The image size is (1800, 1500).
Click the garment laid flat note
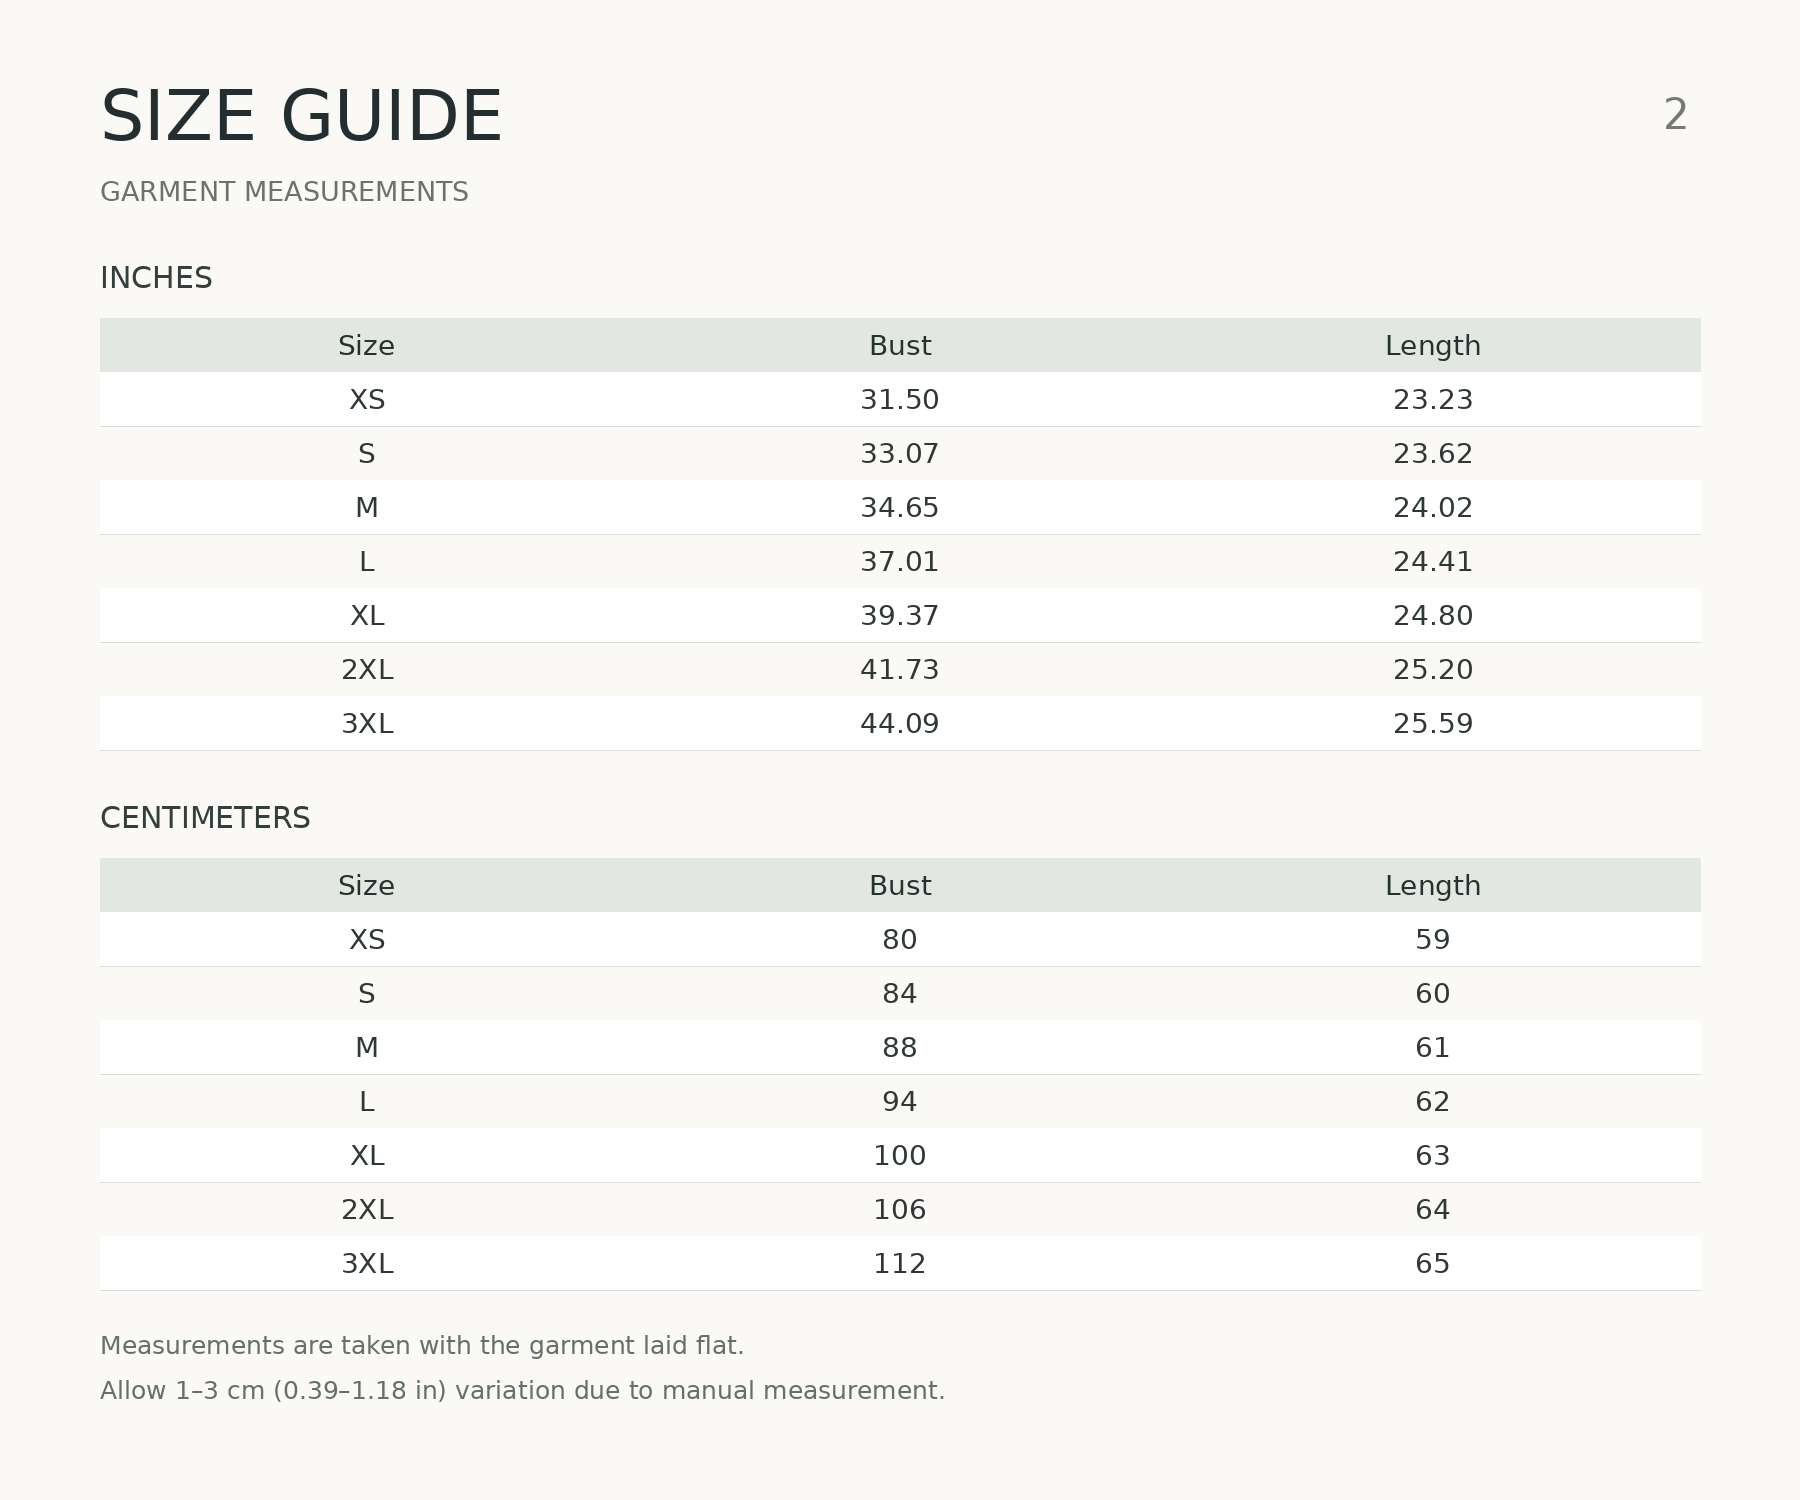click(422, 1346)
